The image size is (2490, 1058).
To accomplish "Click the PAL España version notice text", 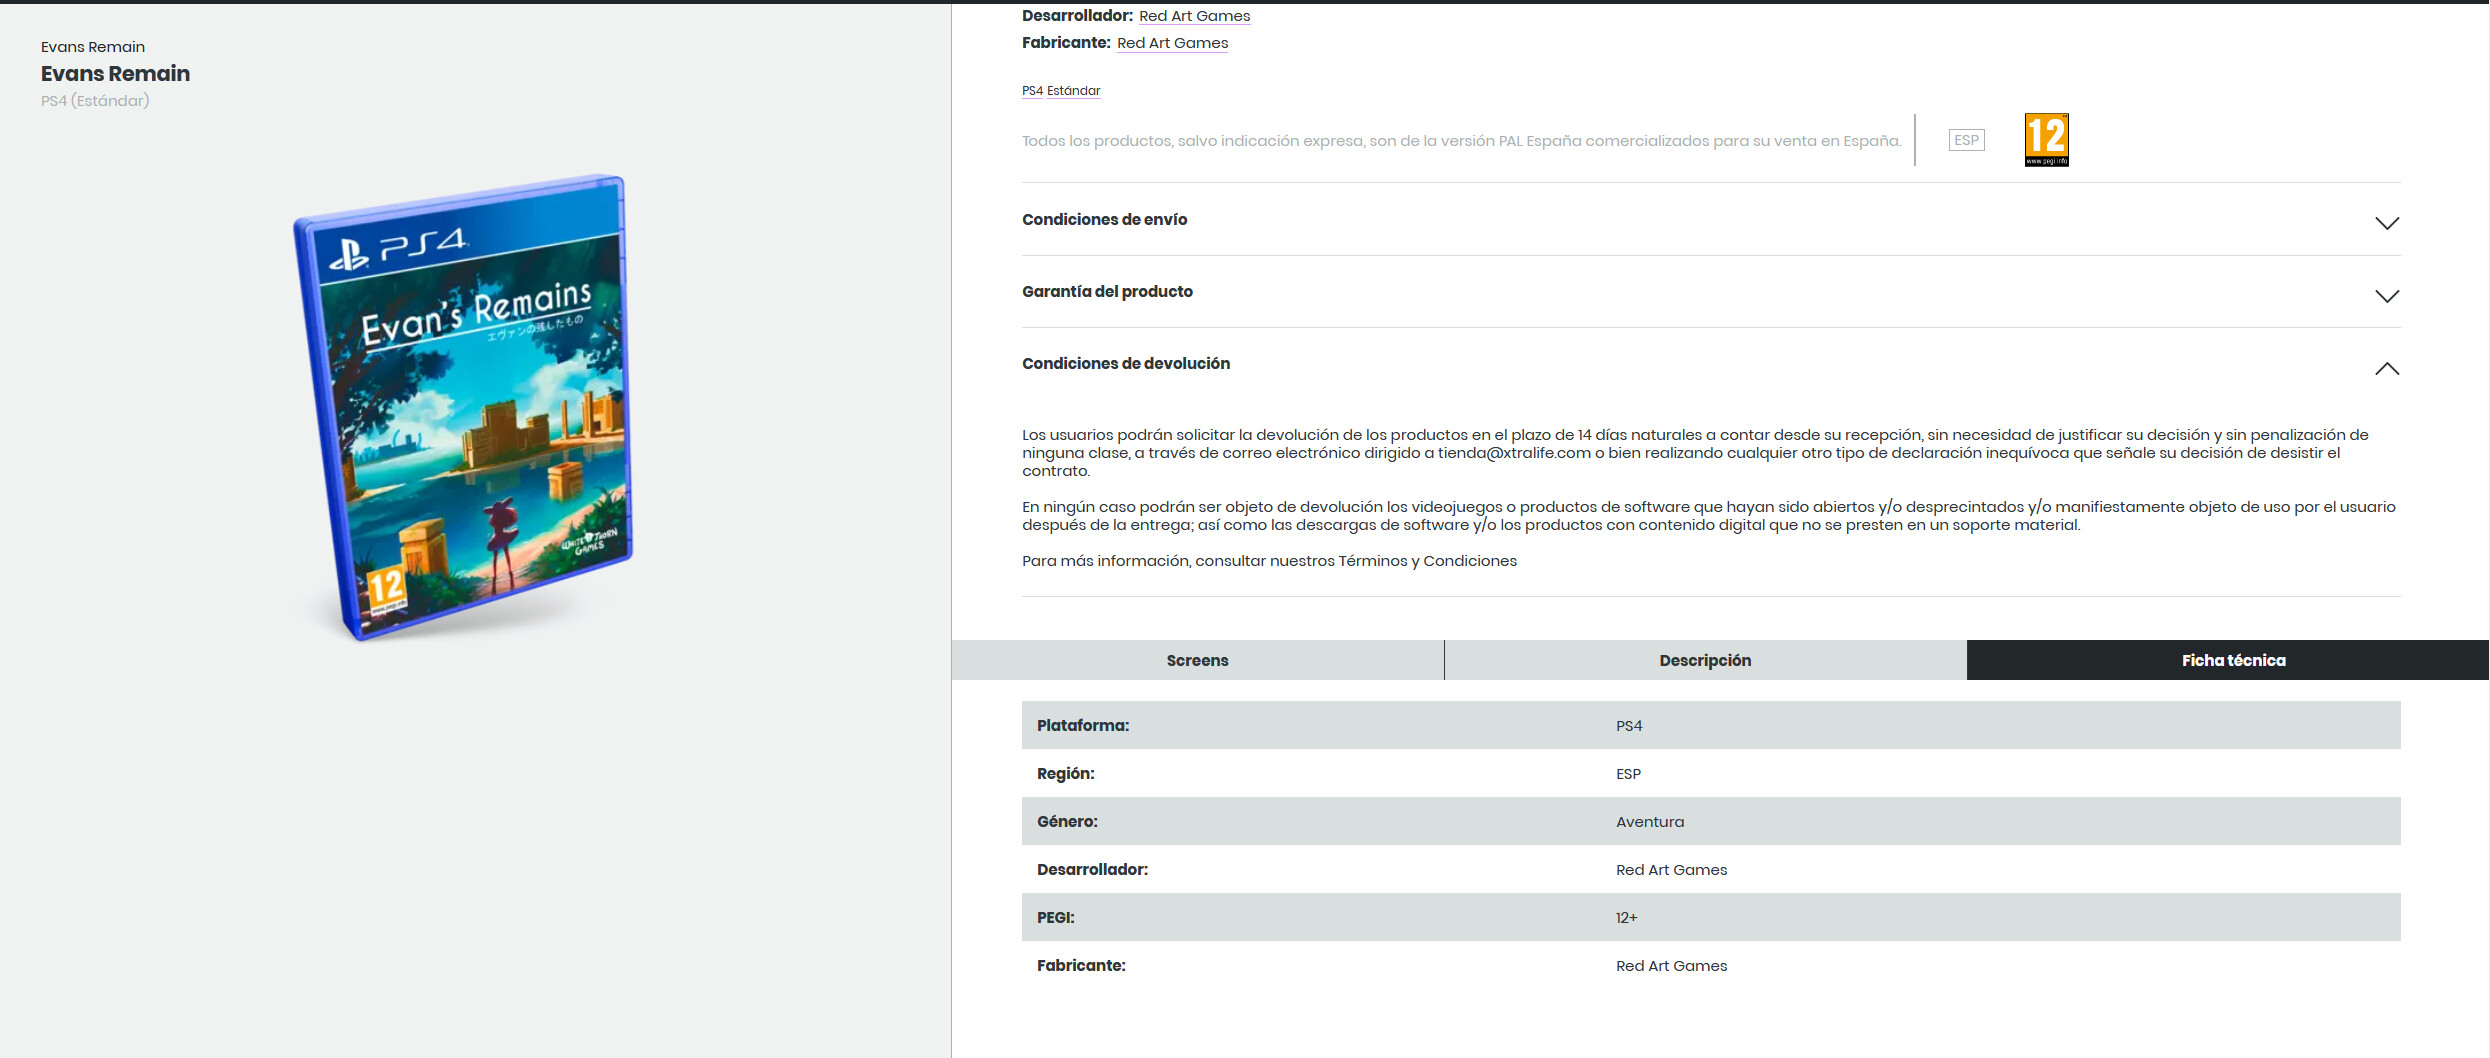I will coord(1461,141).
